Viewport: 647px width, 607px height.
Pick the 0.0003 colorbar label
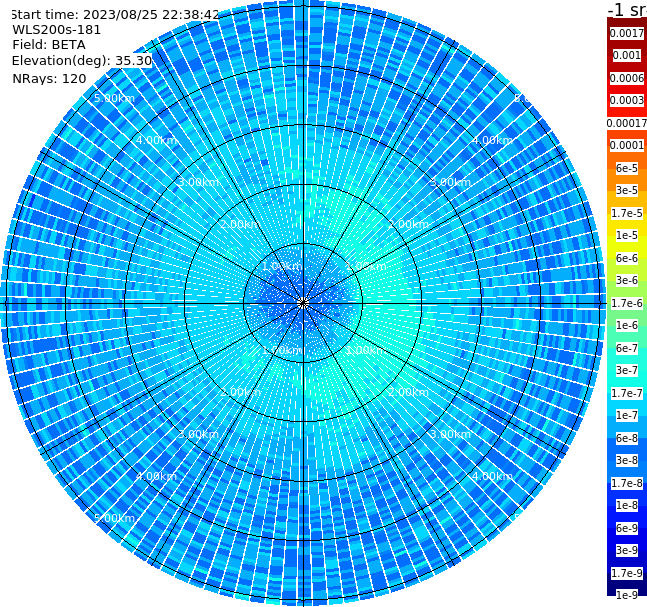coord(627,100)
